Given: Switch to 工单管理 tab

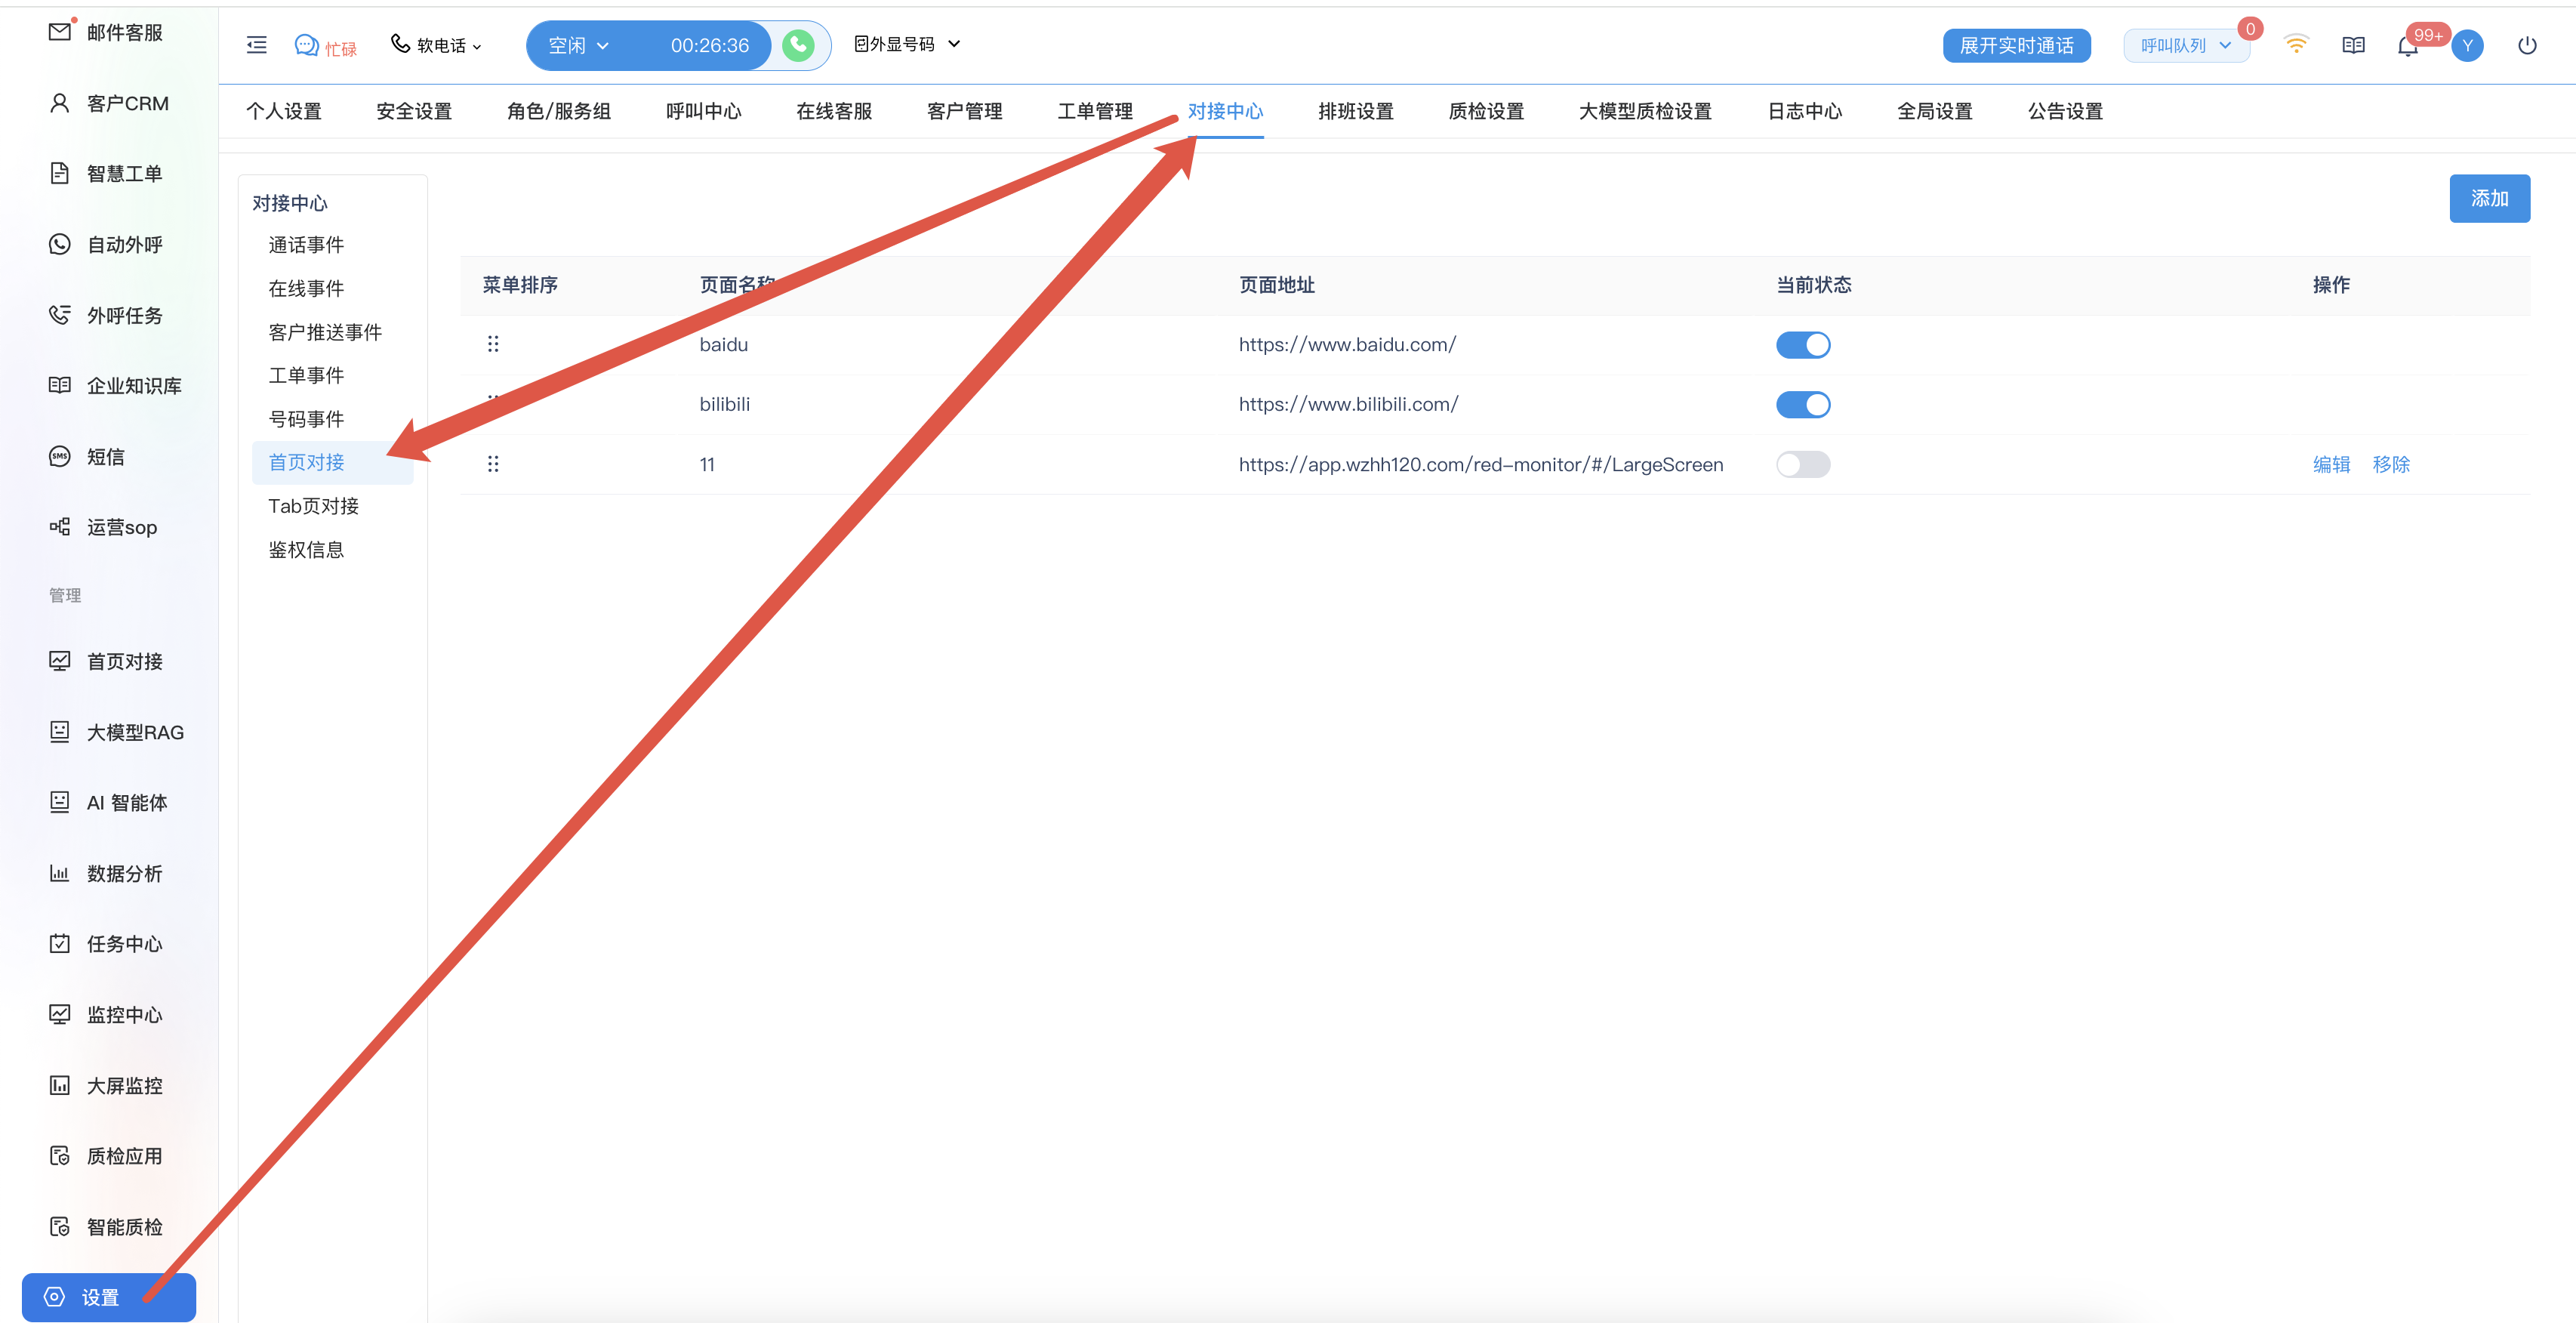Looking at the screenshot, I should coord(1095,111).
